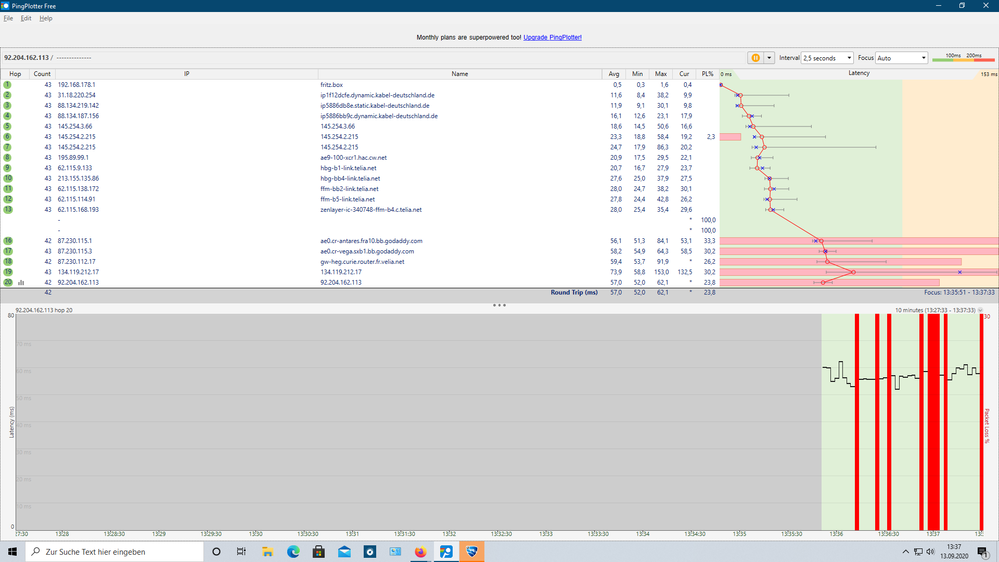Viewport: 999px width, 562px height.
Task: Select hop 19 green circle icon
Action: pyautogui.click(x=8, y=272)
